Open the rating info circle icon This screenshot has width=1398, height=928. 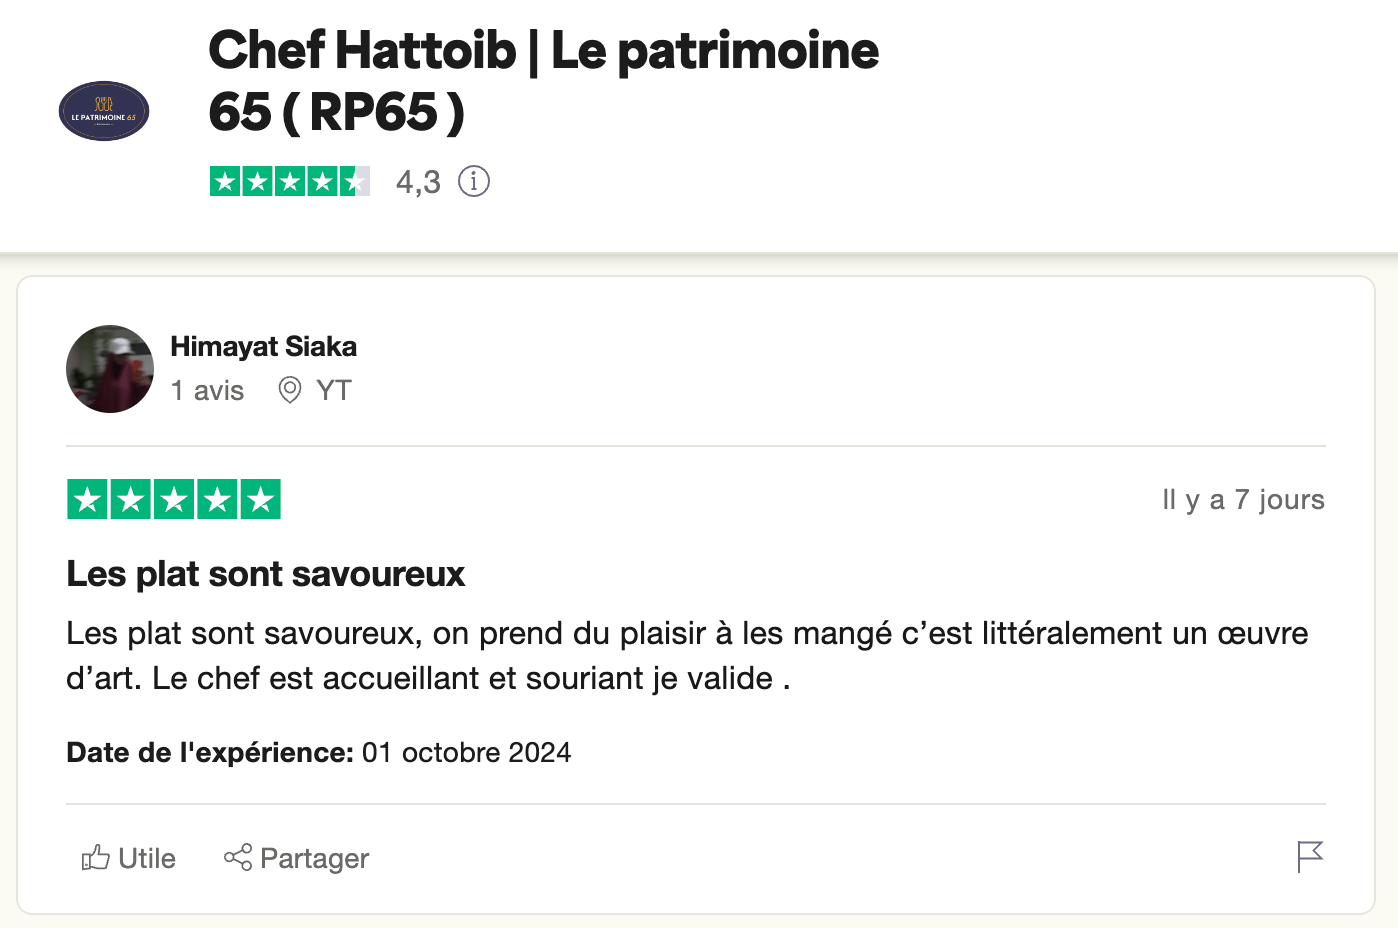pyautogui.click(x=474, y=181)
